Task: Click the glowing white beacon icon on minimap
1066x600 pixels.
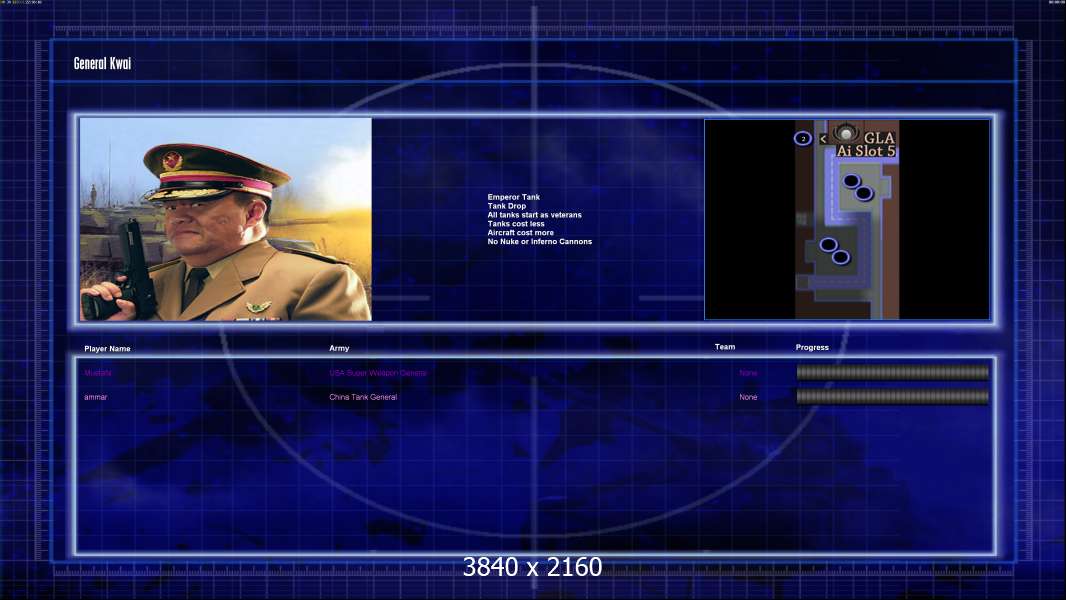Action: coord(846,133)
